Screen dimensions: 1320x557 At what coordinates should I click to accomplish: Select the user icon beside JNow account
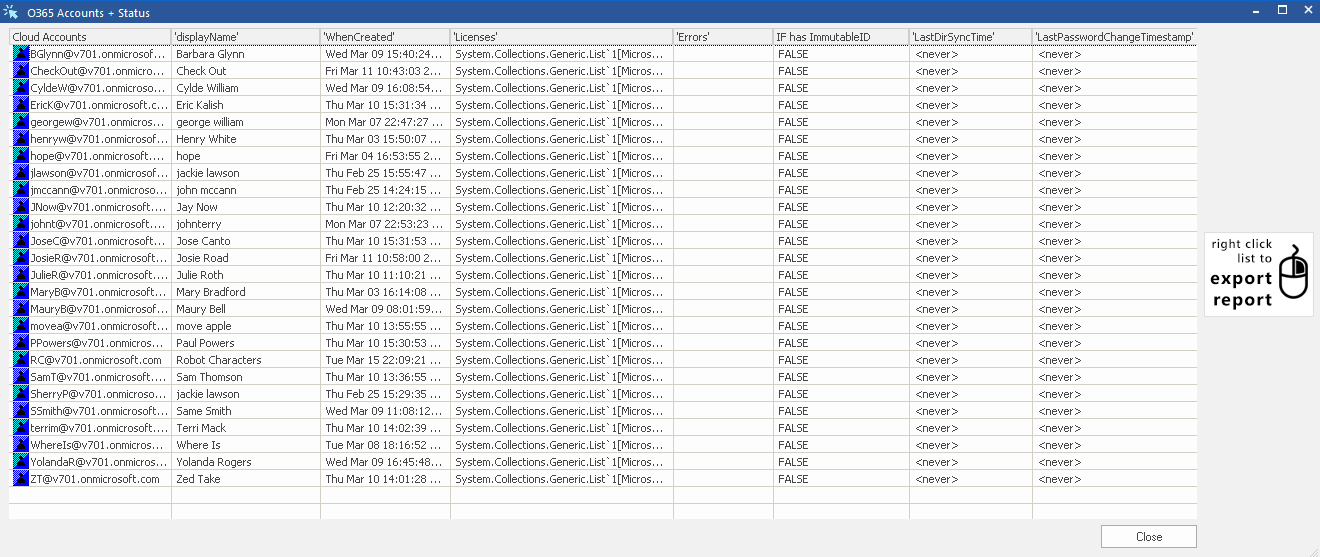(x=21, y=207)
